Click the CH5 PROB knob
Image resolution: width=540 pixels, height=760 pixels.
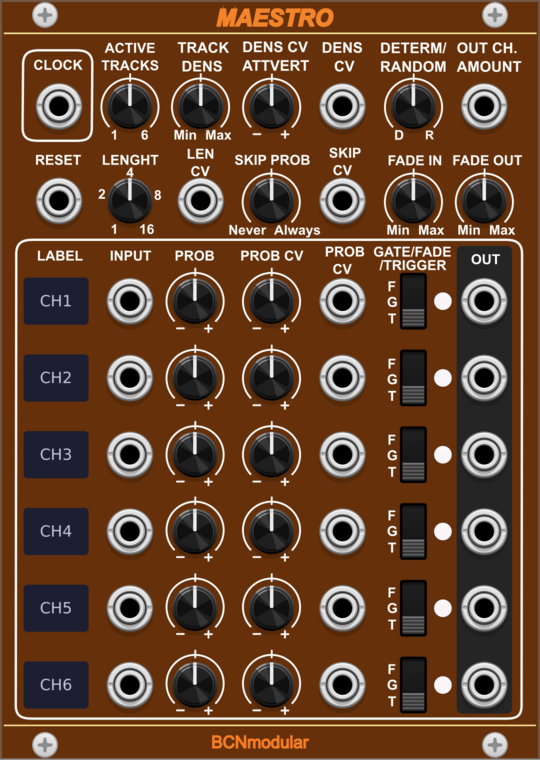pos(195,607)
